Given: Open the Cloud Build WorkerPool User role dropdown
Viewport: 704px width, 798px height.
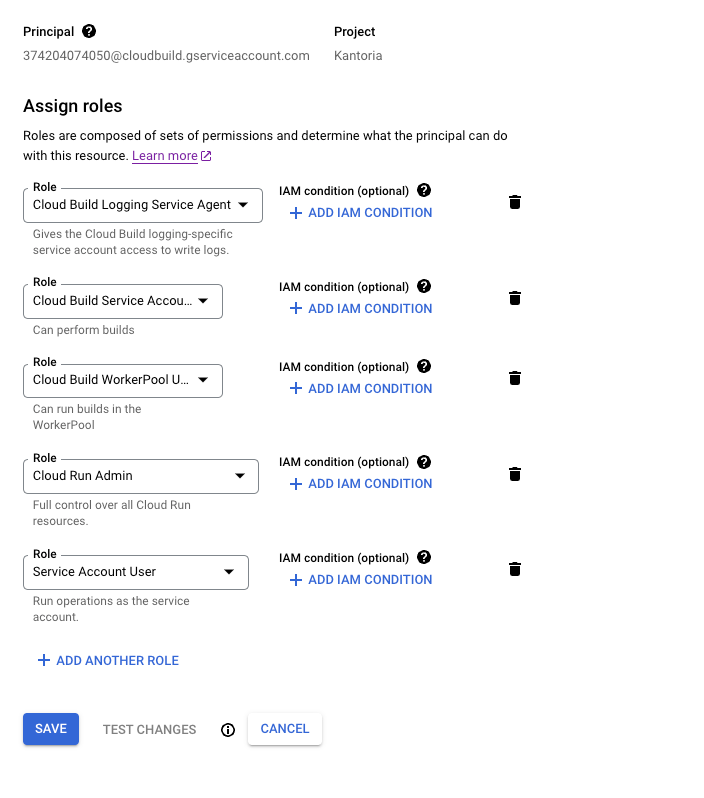Looking at the screenshot, I should pos(122,381).
